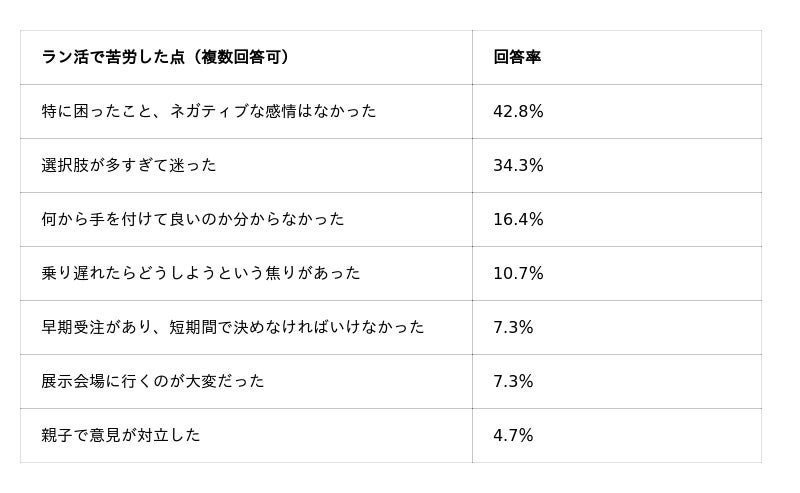The height and width of the screenshot is (493, 800).
Task: Select the 7.3% cell for the '早期受注' row
Action: (513, 328)
